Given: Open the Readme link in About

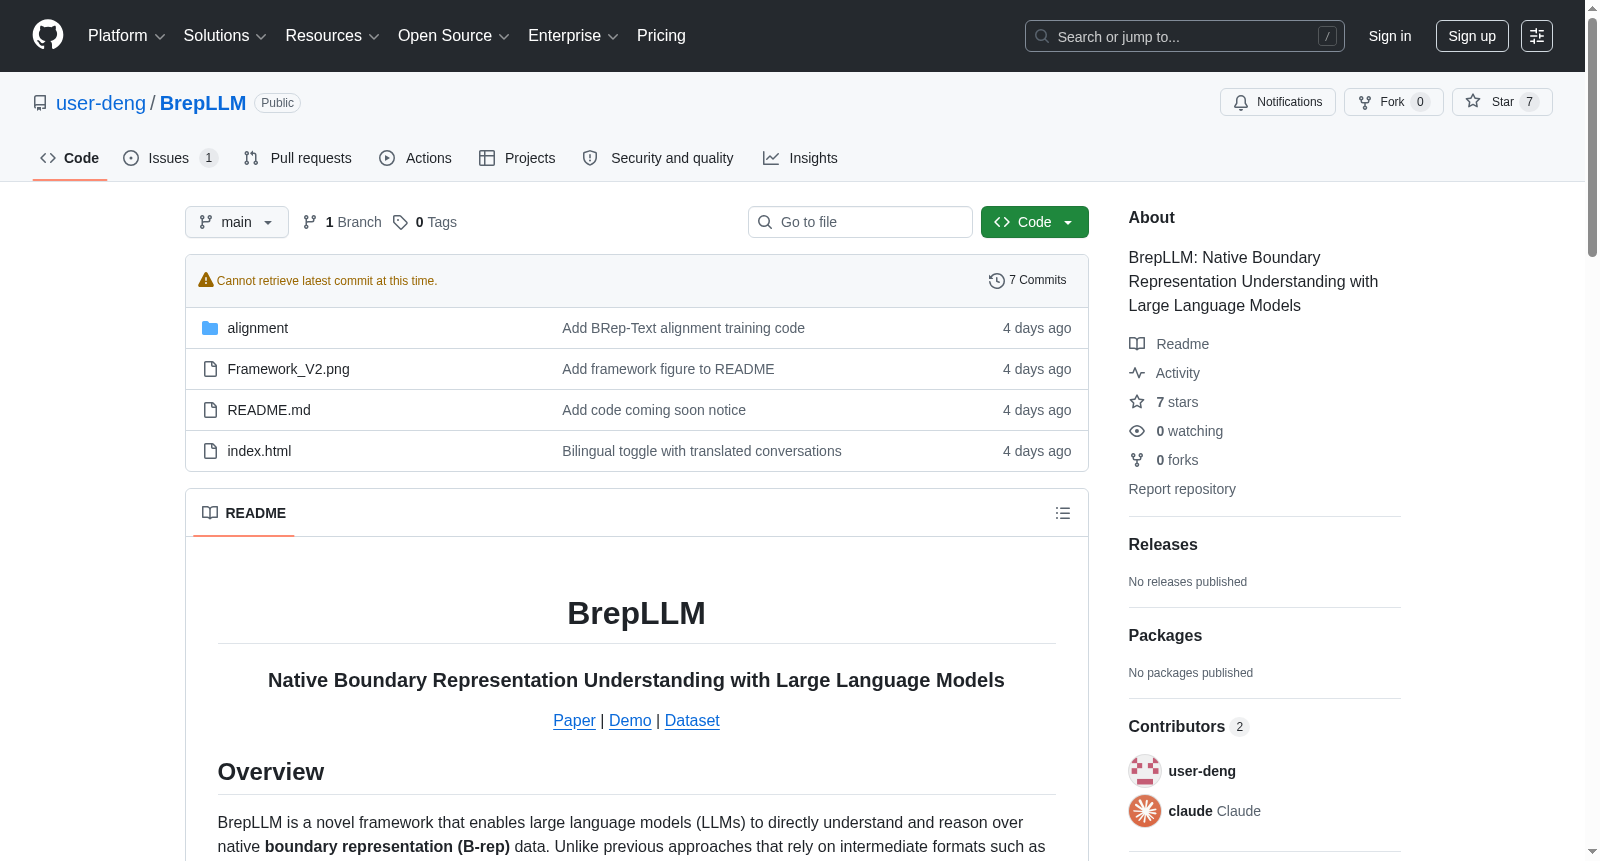Looking at the screenshot, I should click(1169, 344).
